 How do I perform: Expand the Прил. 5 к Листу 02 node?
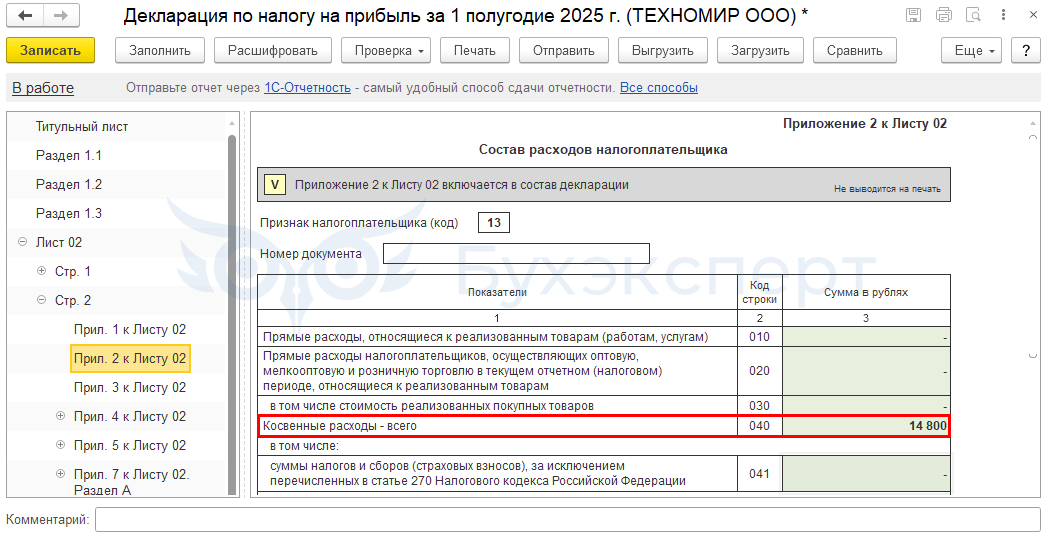[61, 445]
